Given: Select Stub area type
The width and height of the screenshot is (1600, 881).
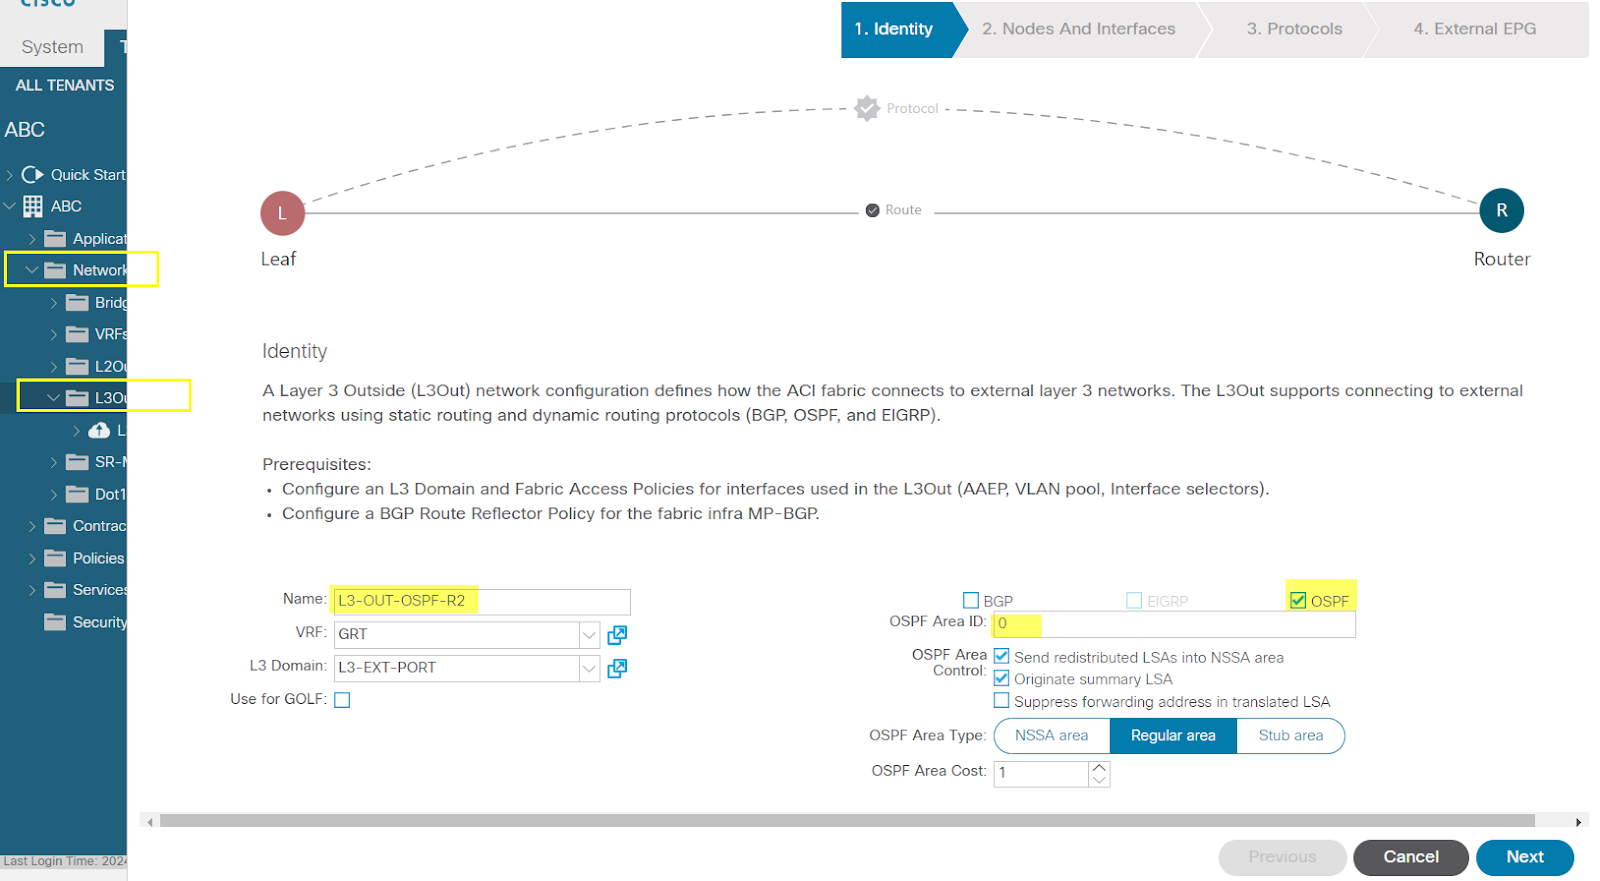Looking at the screenshot, I should 1290,736.
